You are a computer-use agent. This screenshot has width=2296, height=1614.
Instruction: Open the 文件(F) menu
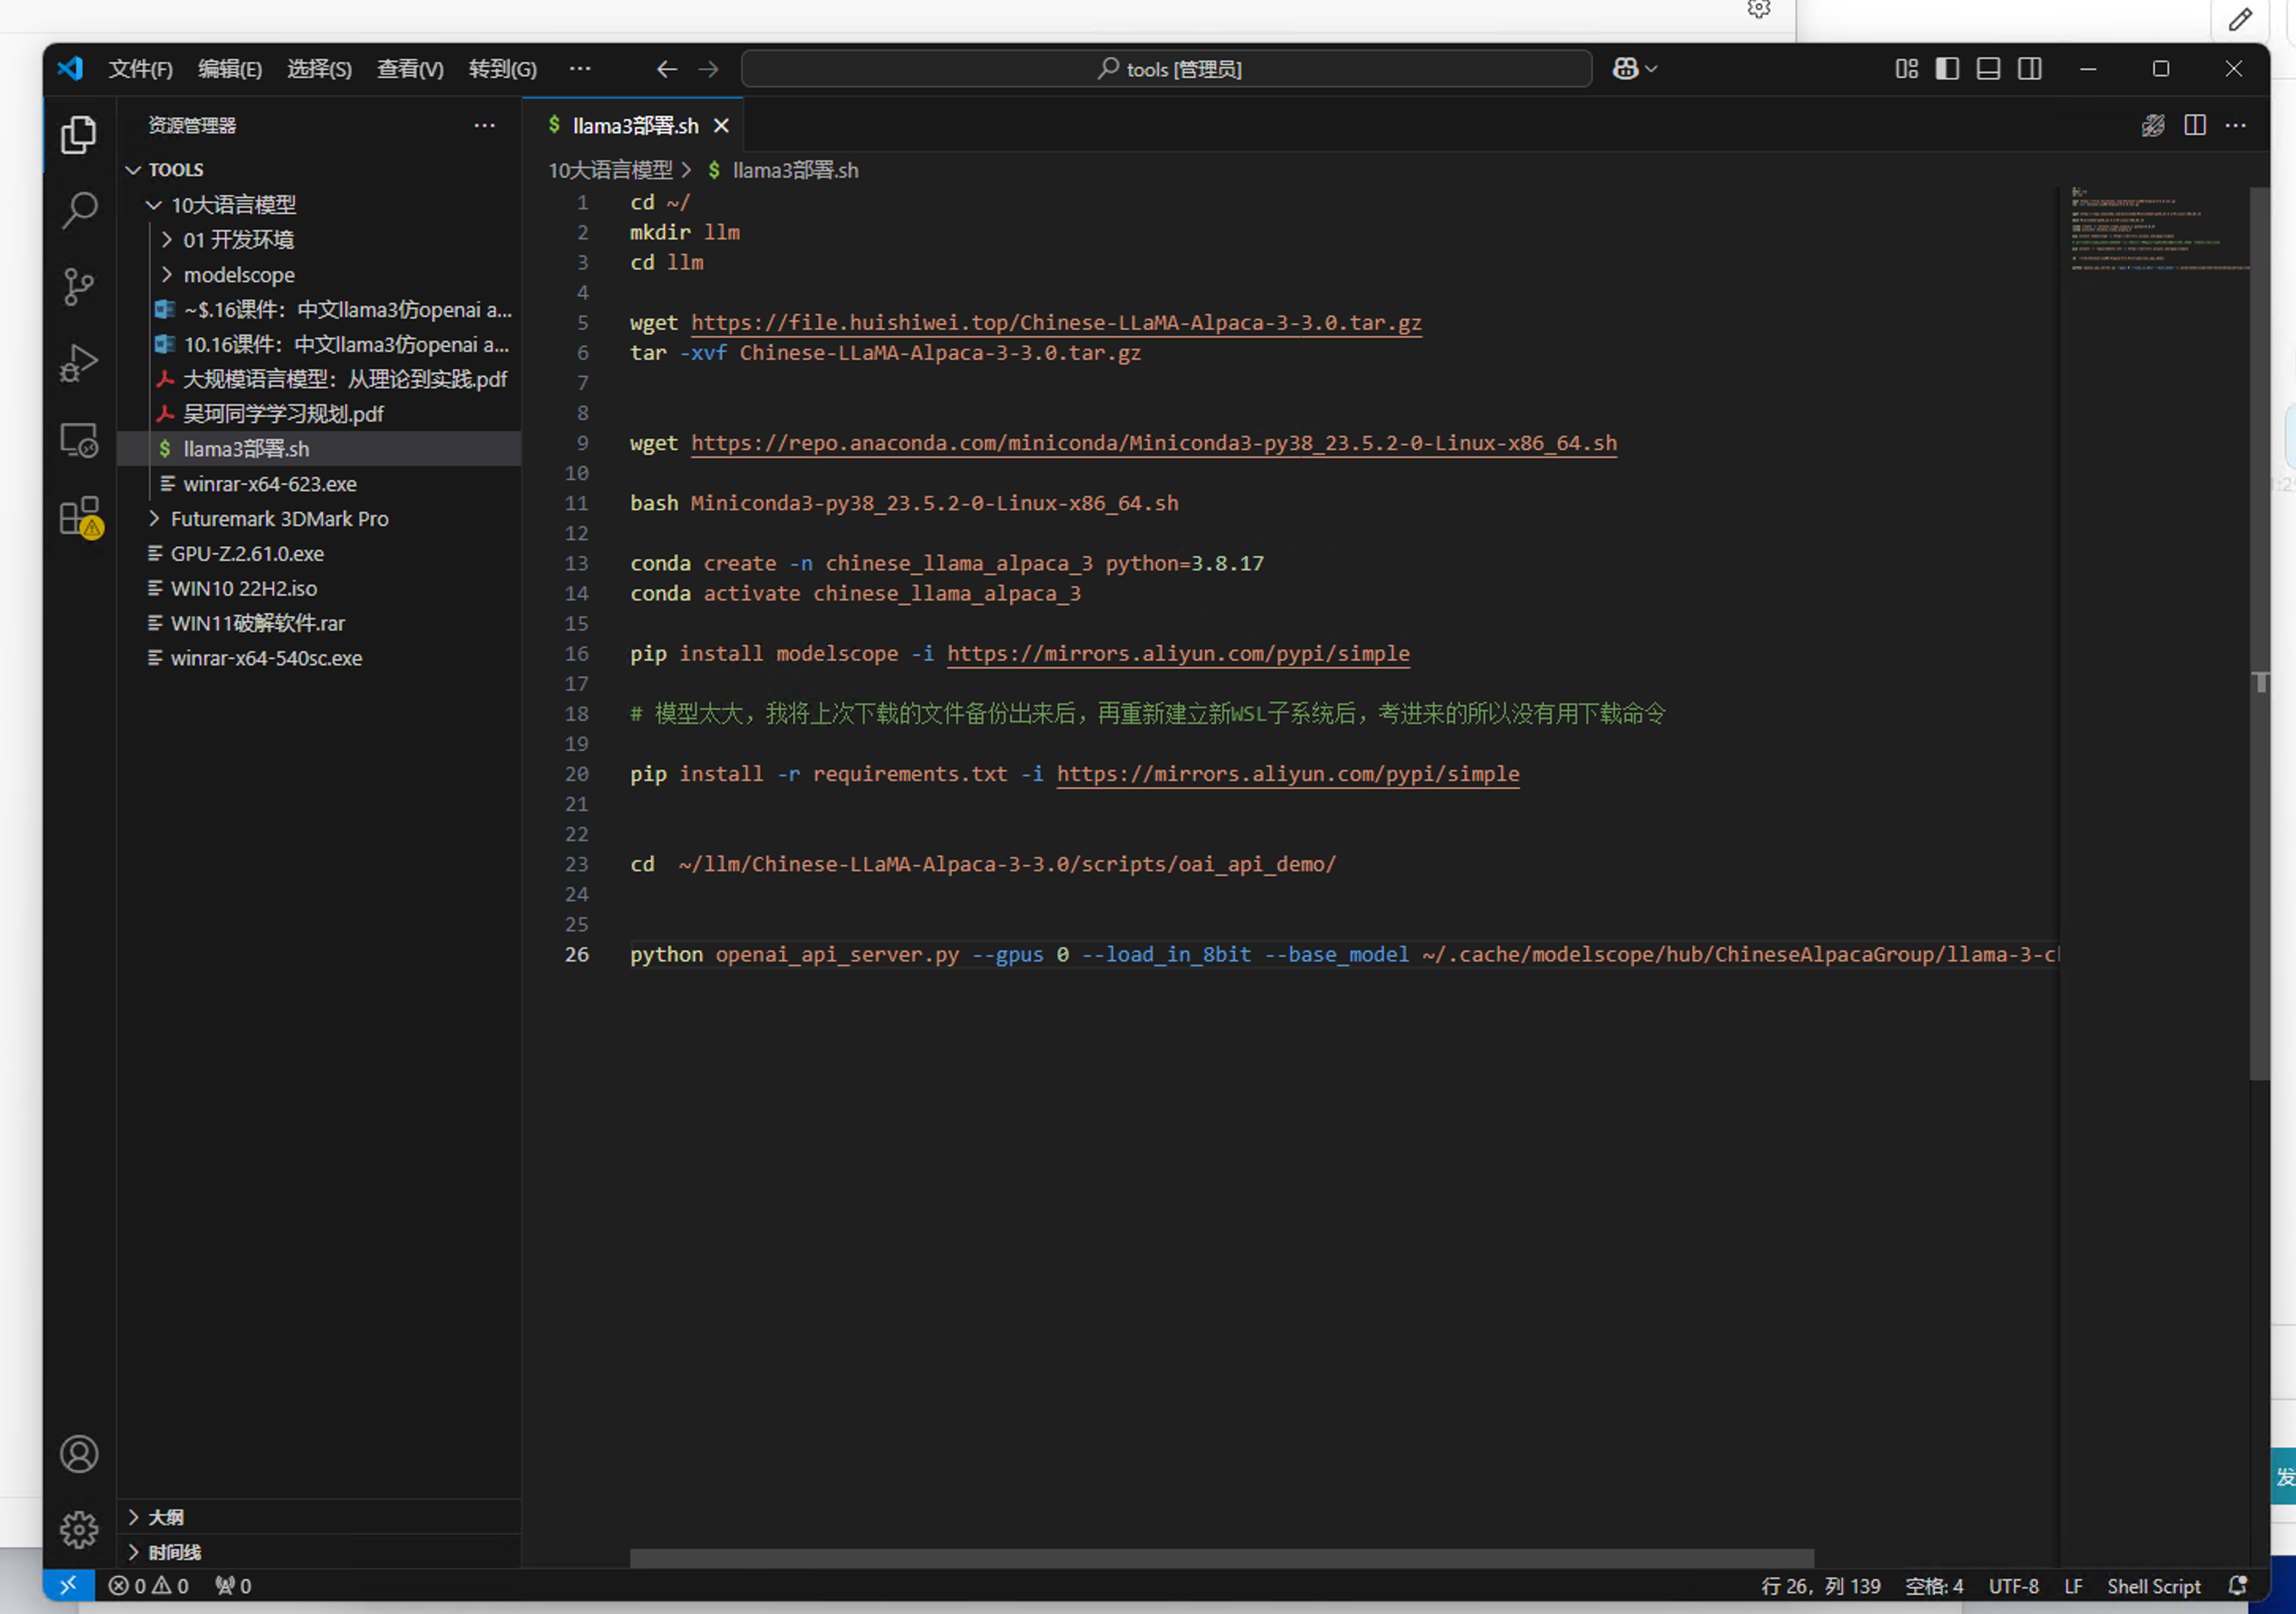coord(140,69)
